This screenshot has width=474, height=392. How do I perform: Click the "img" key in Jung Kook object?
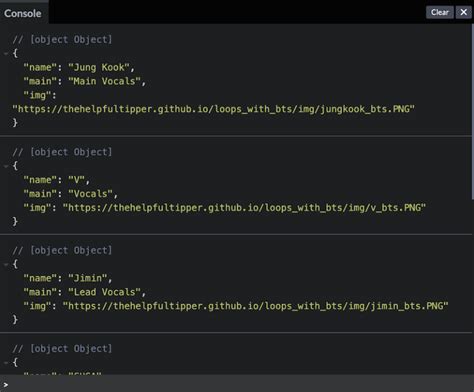click(x=37, y=95)
